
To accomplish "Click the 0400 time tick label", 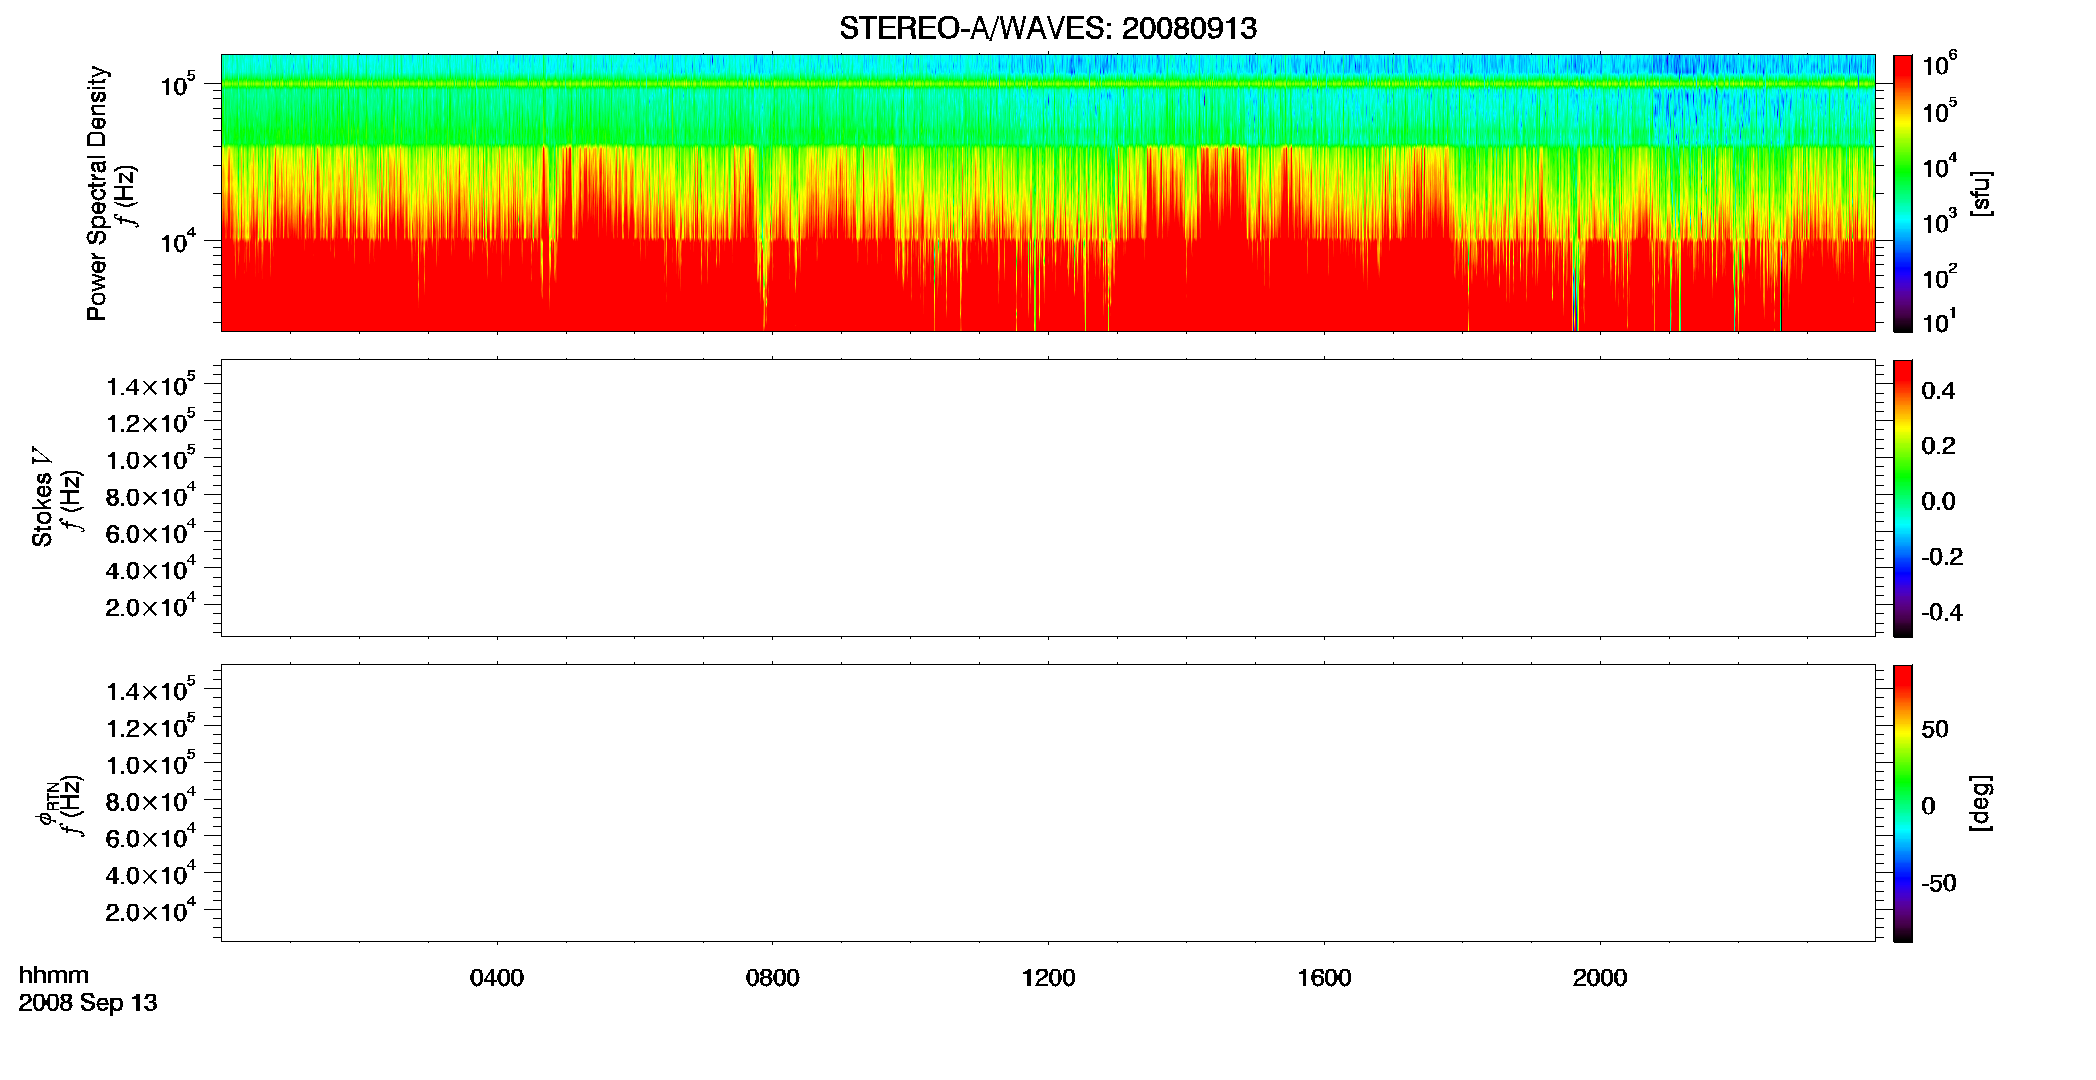I will (x=497, y=978).
